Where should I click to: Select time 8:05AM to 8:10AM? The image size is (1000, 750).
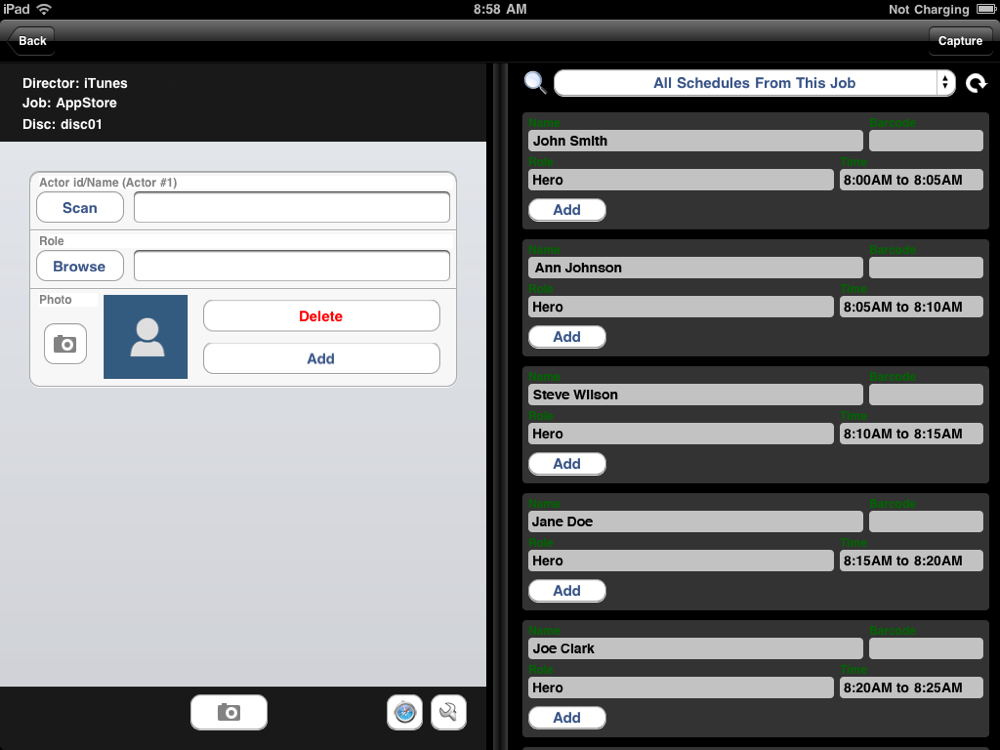[x=911, y=307]
